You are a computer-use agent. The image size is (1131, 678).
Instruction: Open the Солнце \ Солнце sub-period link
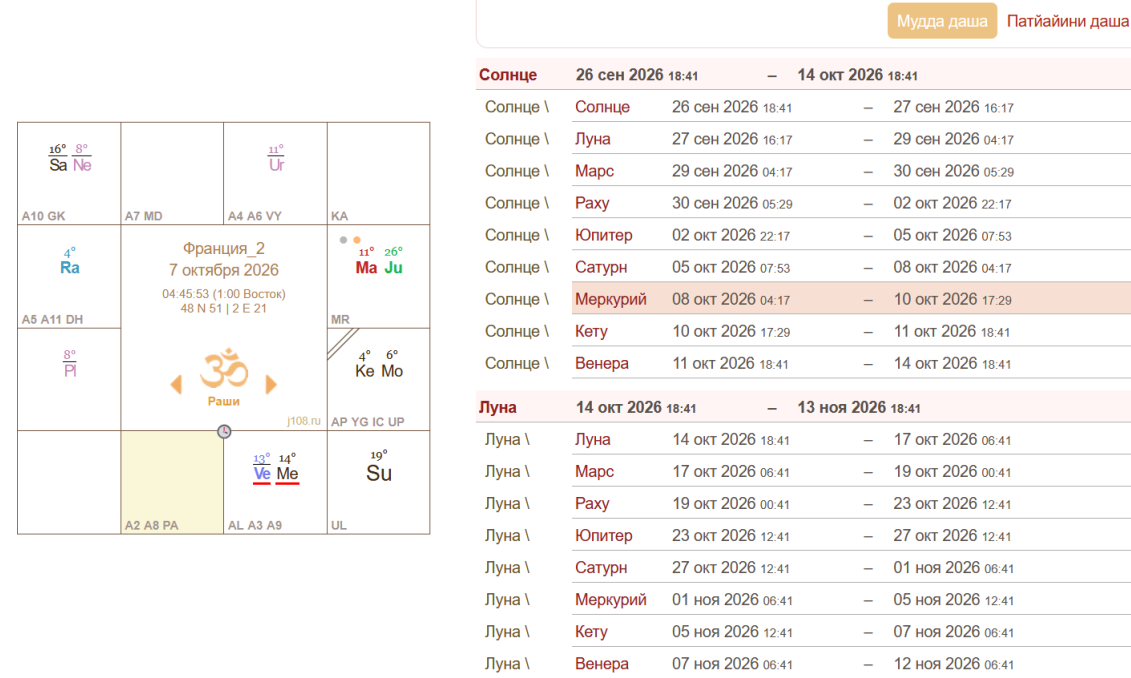[x=602, y=107]
